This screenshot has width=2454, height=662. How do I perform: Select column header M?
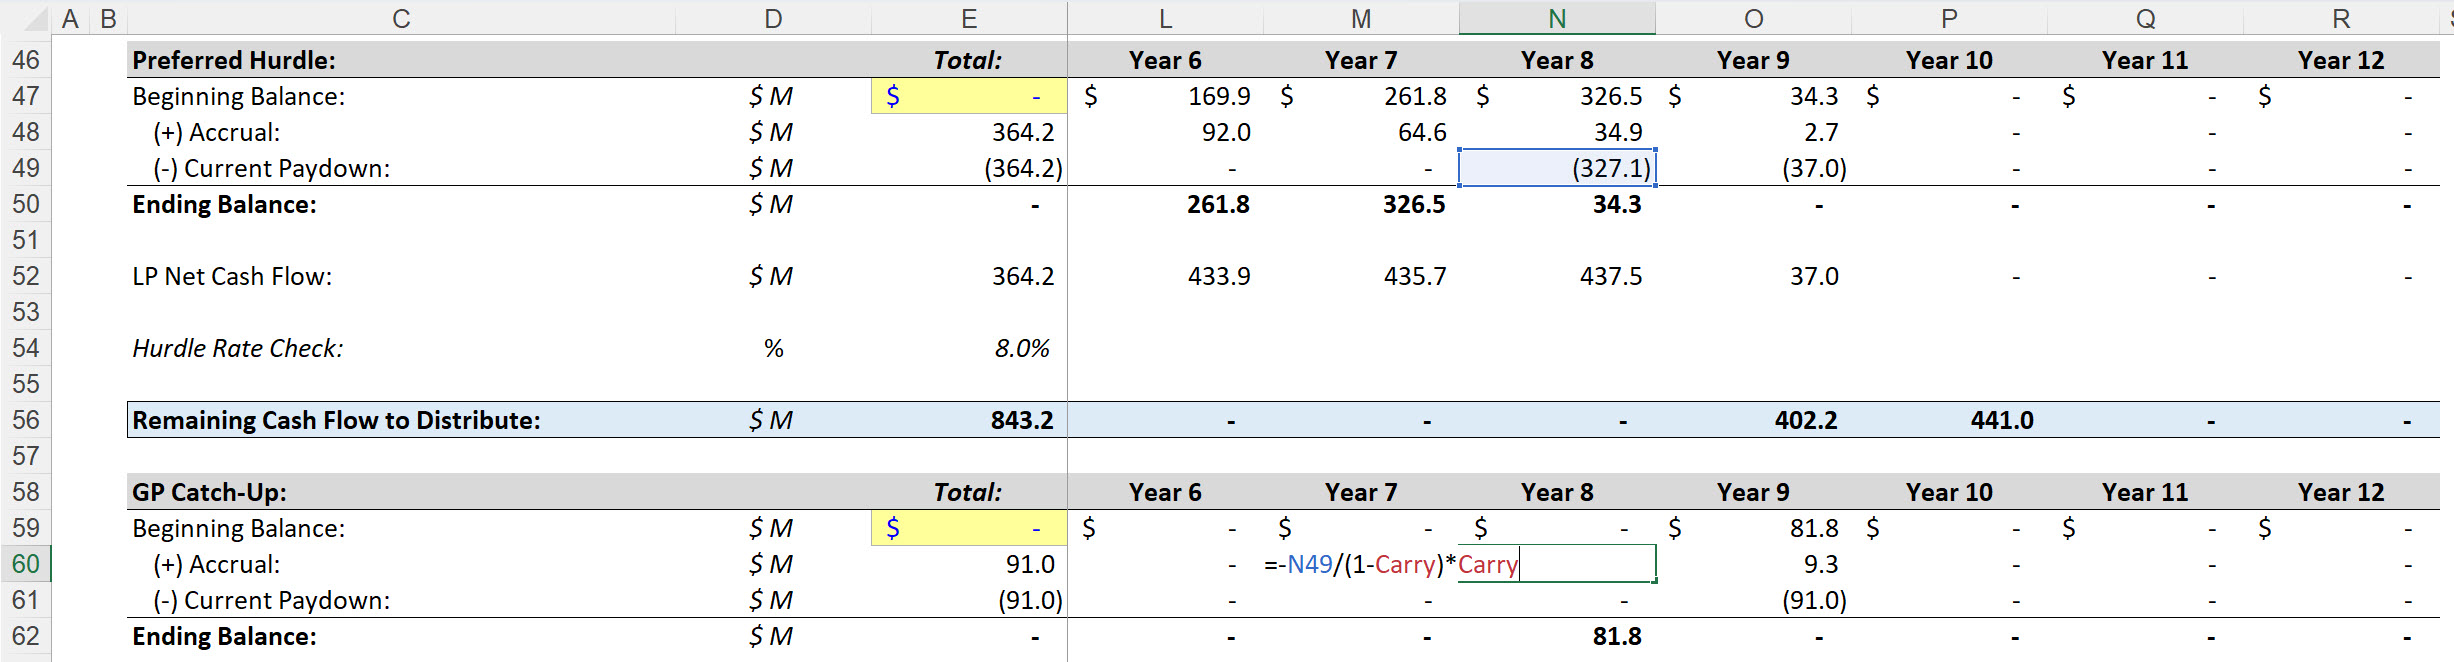coord(1361,18)
